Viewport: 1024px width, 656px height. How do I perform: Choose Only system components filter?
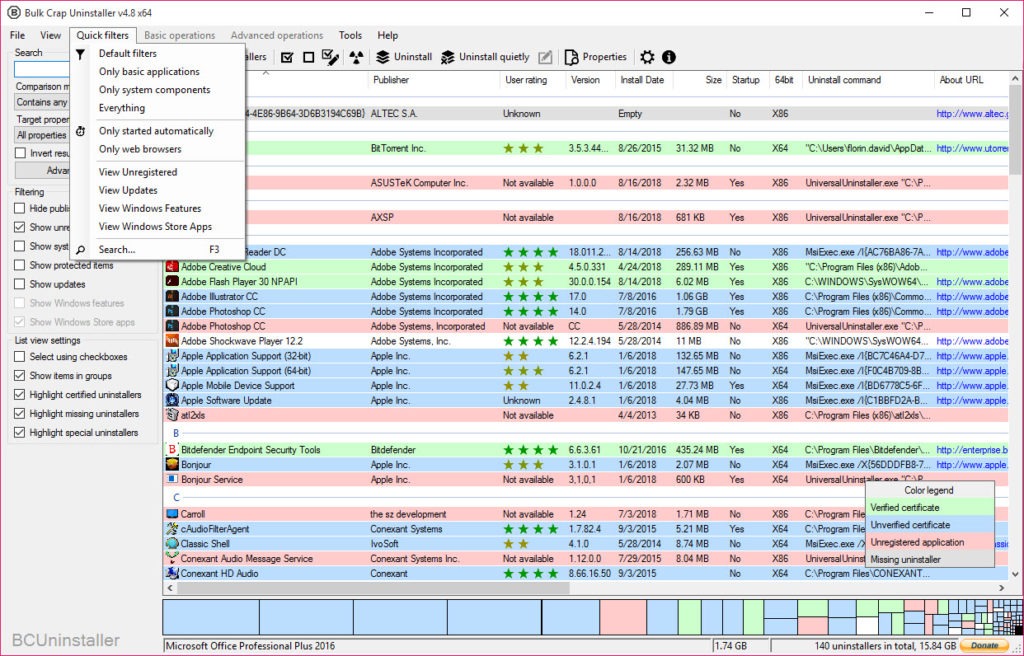pyautogui.click(x=157, y=90)
